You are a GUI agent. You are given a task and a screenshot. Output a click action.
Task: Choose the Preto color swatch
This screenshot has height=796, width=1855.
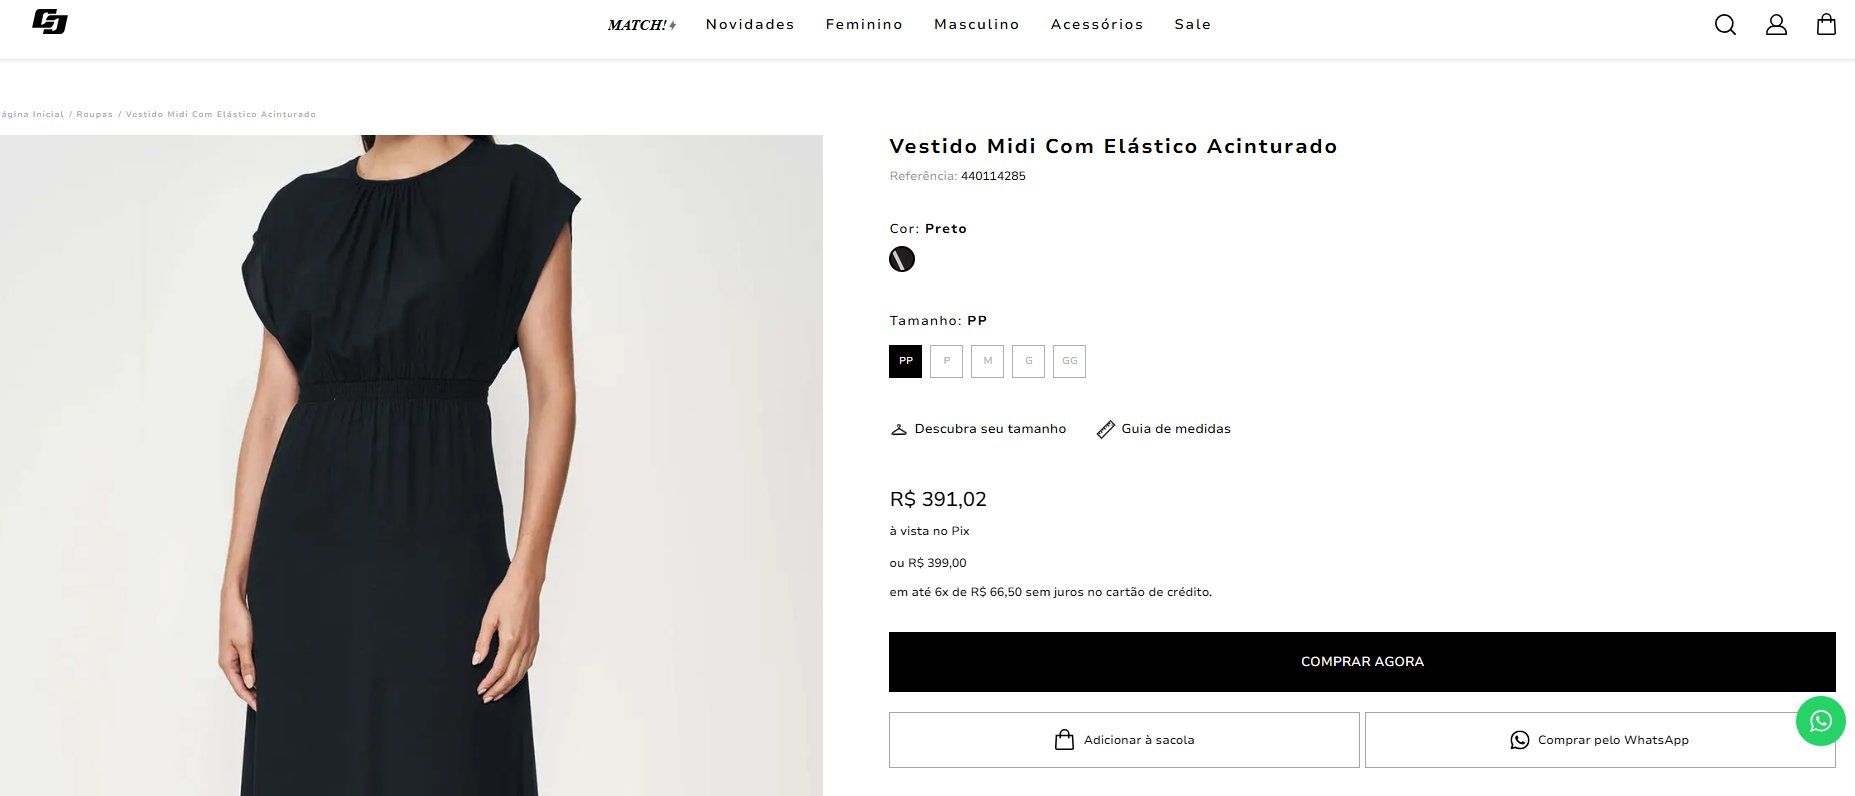point(902,259)
